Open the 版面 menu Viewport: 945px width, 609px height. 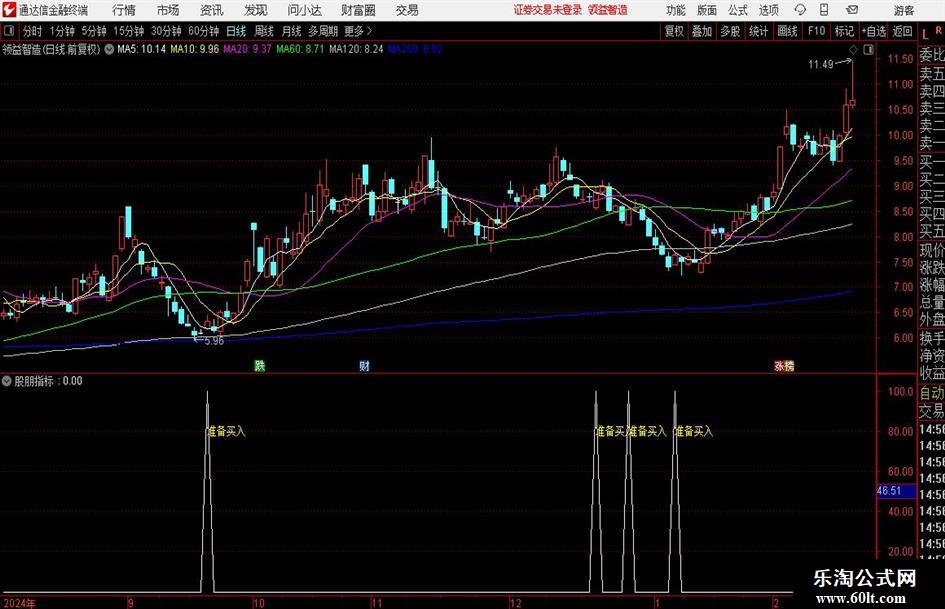coord(707,10)
